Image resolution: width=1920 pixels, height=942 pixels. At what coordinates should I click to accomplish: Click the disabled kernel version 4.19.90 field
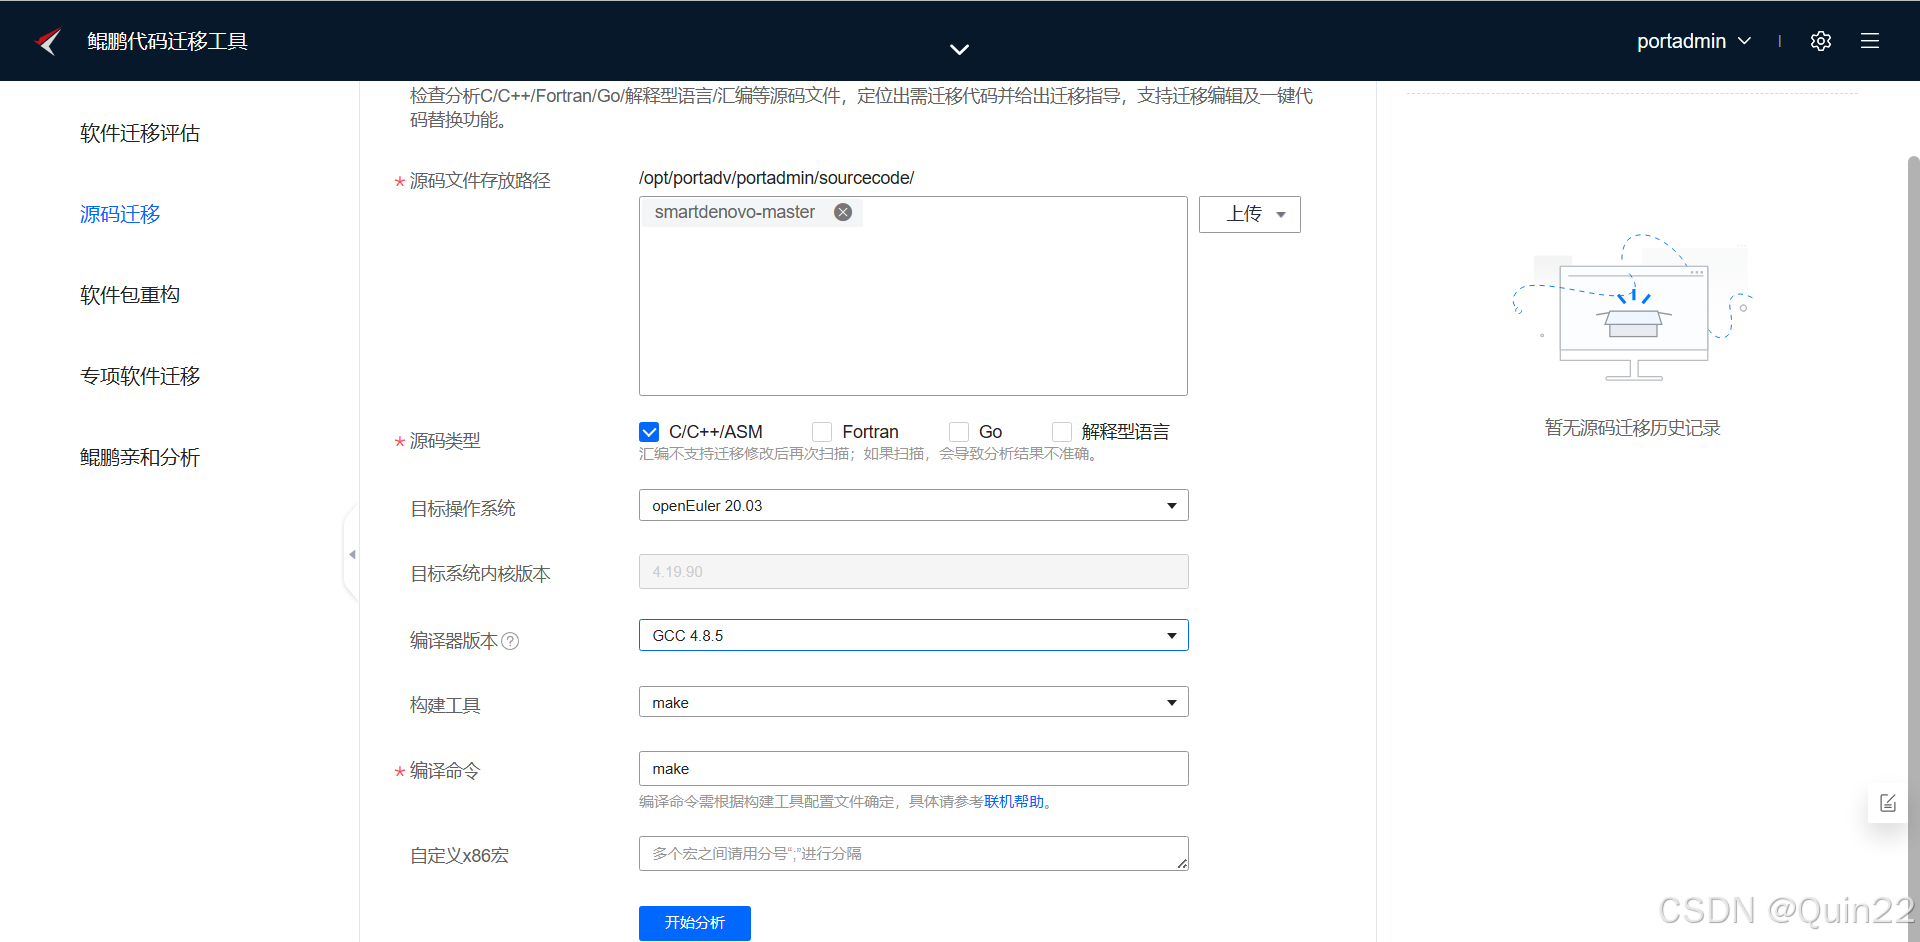pyautogui.click(x=913, y=572)
